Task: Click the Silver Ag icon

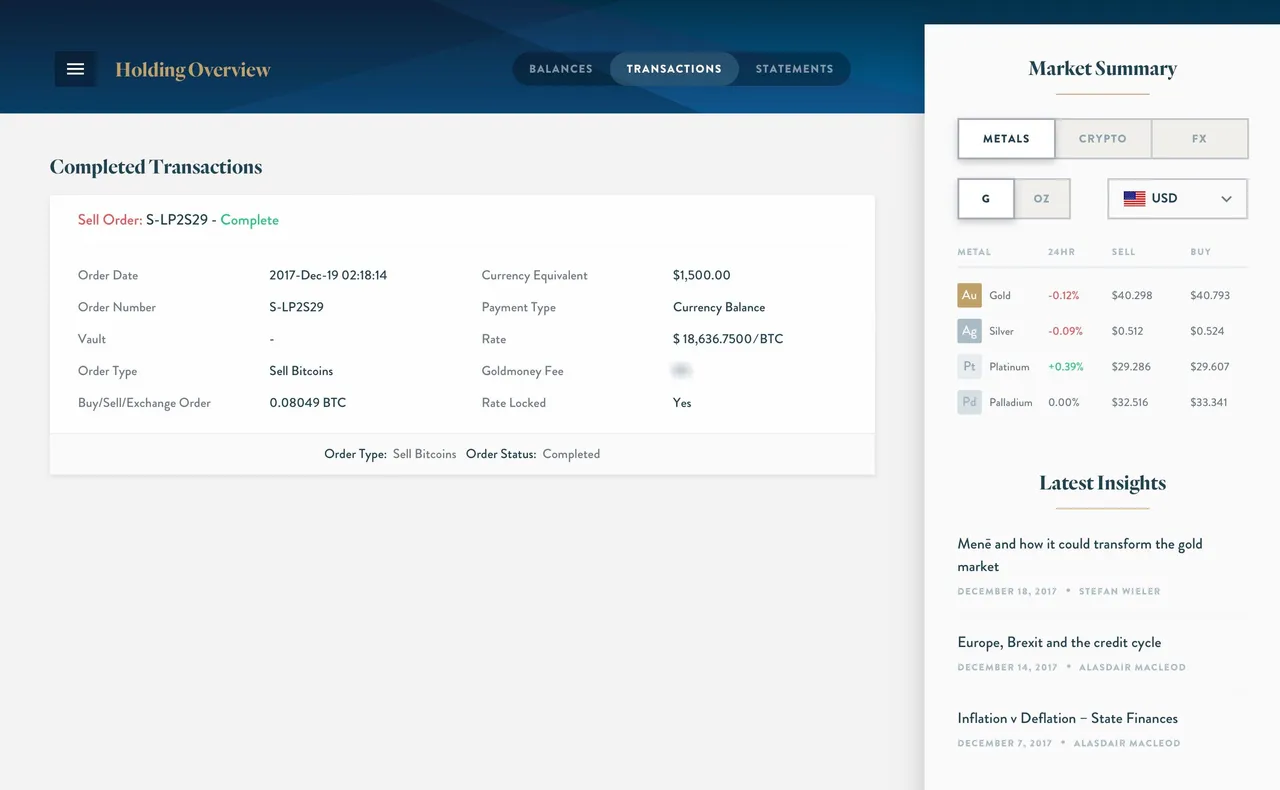Action: click(x=969, y=331)
